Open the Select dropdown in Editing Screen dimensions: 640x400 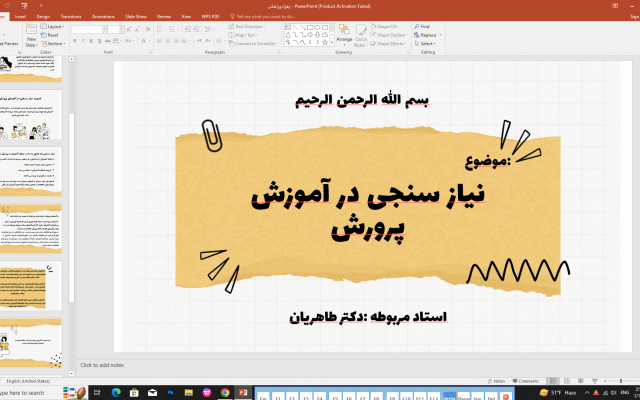point(425,44)
